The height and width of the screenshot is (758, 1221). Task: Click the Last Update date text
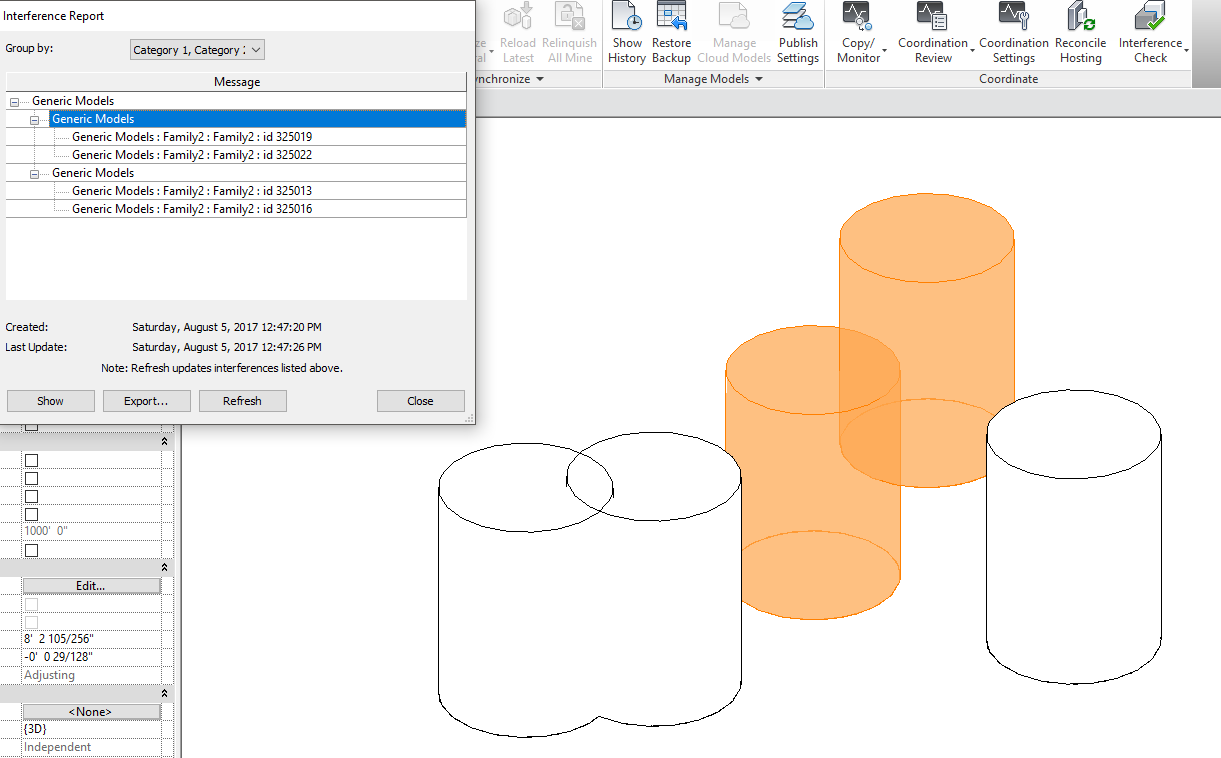(227, 347)
